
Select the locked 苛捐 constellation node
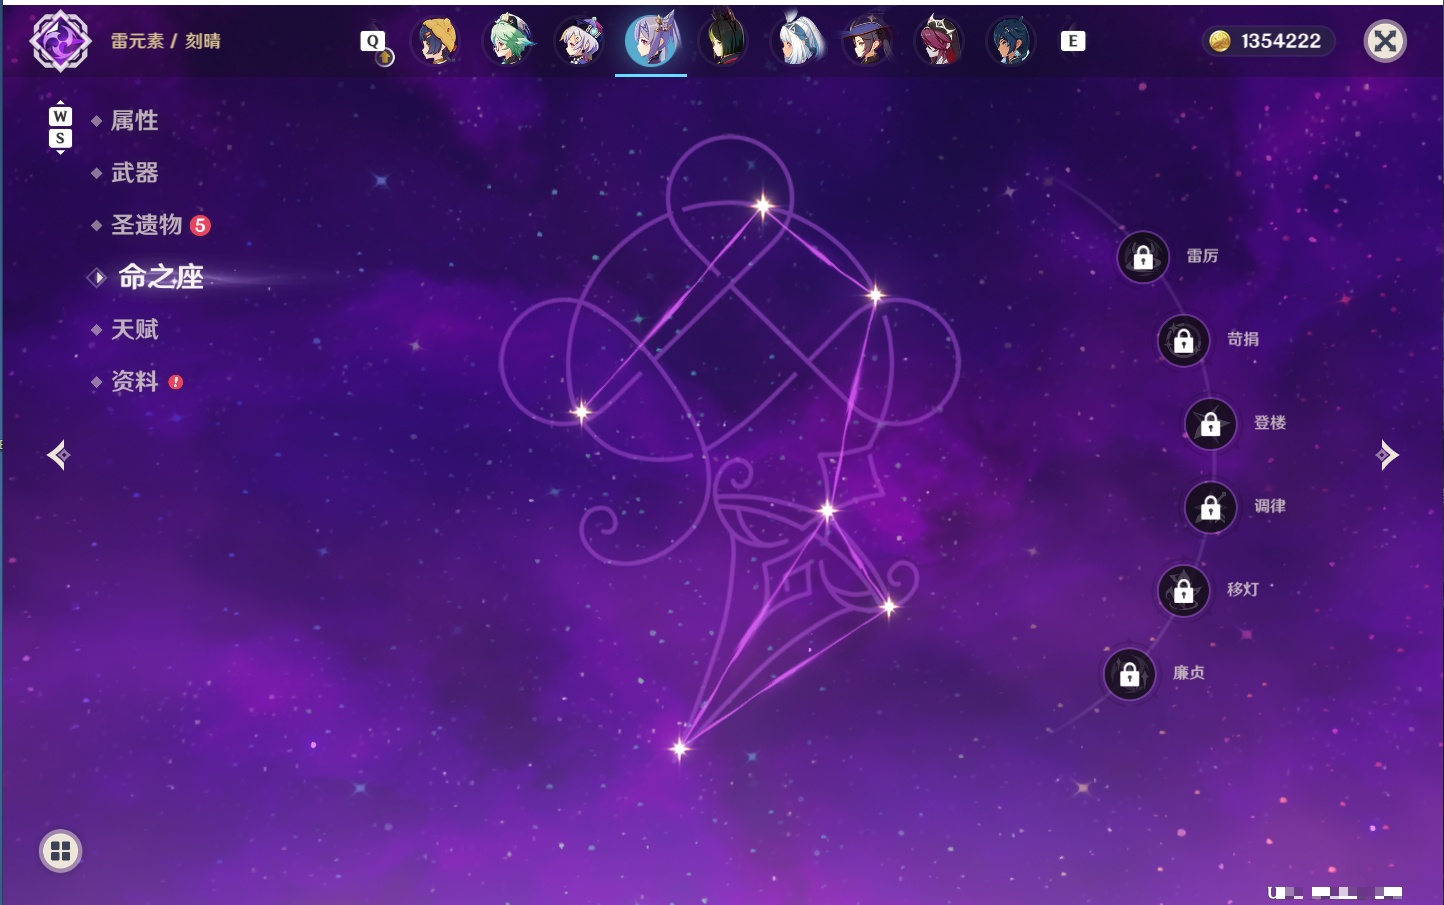[x=1184, y=340]
